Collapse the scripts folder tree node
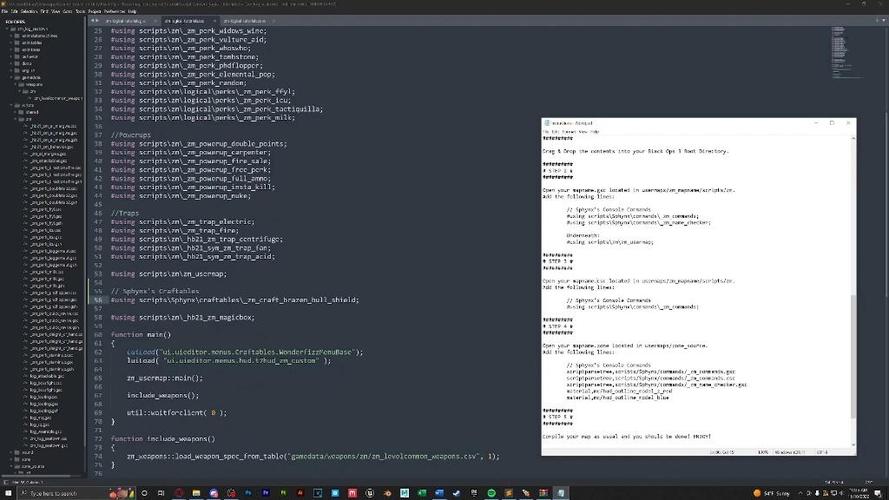 (11, 105)
